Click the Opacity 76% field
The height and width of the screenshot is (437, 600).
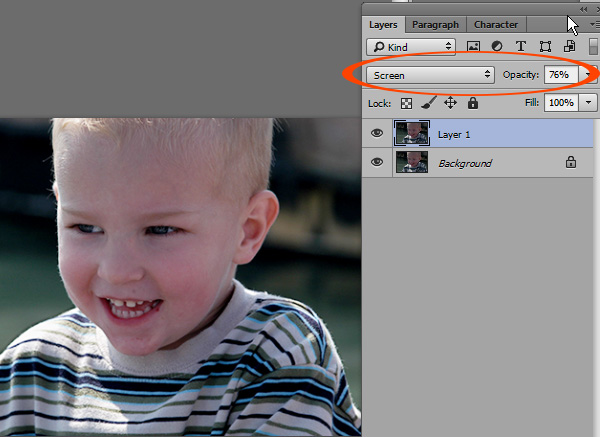click(x=561, y=75)
